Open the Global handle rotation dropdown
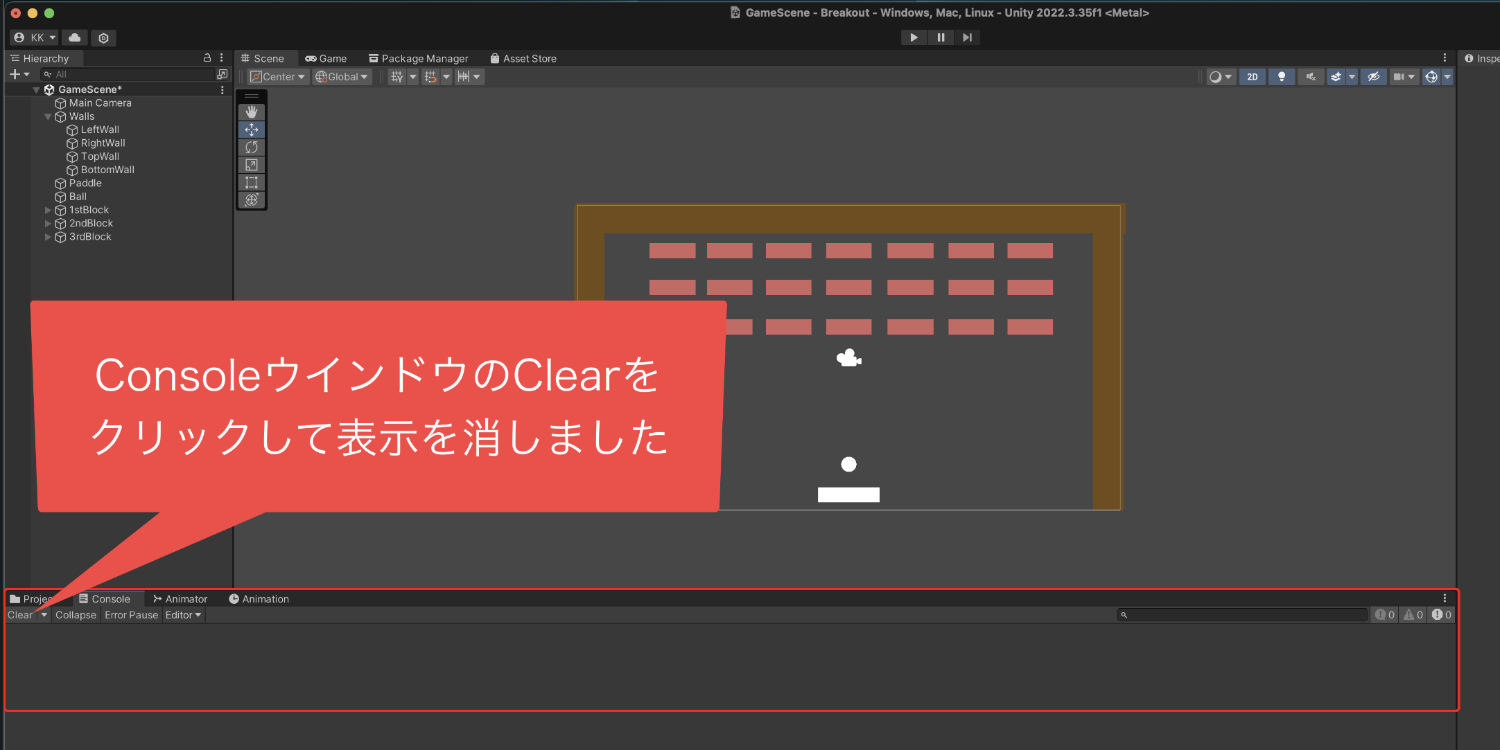Viewport: 1500px width, 750px height. pyautogui.click(x=341, y=76)
